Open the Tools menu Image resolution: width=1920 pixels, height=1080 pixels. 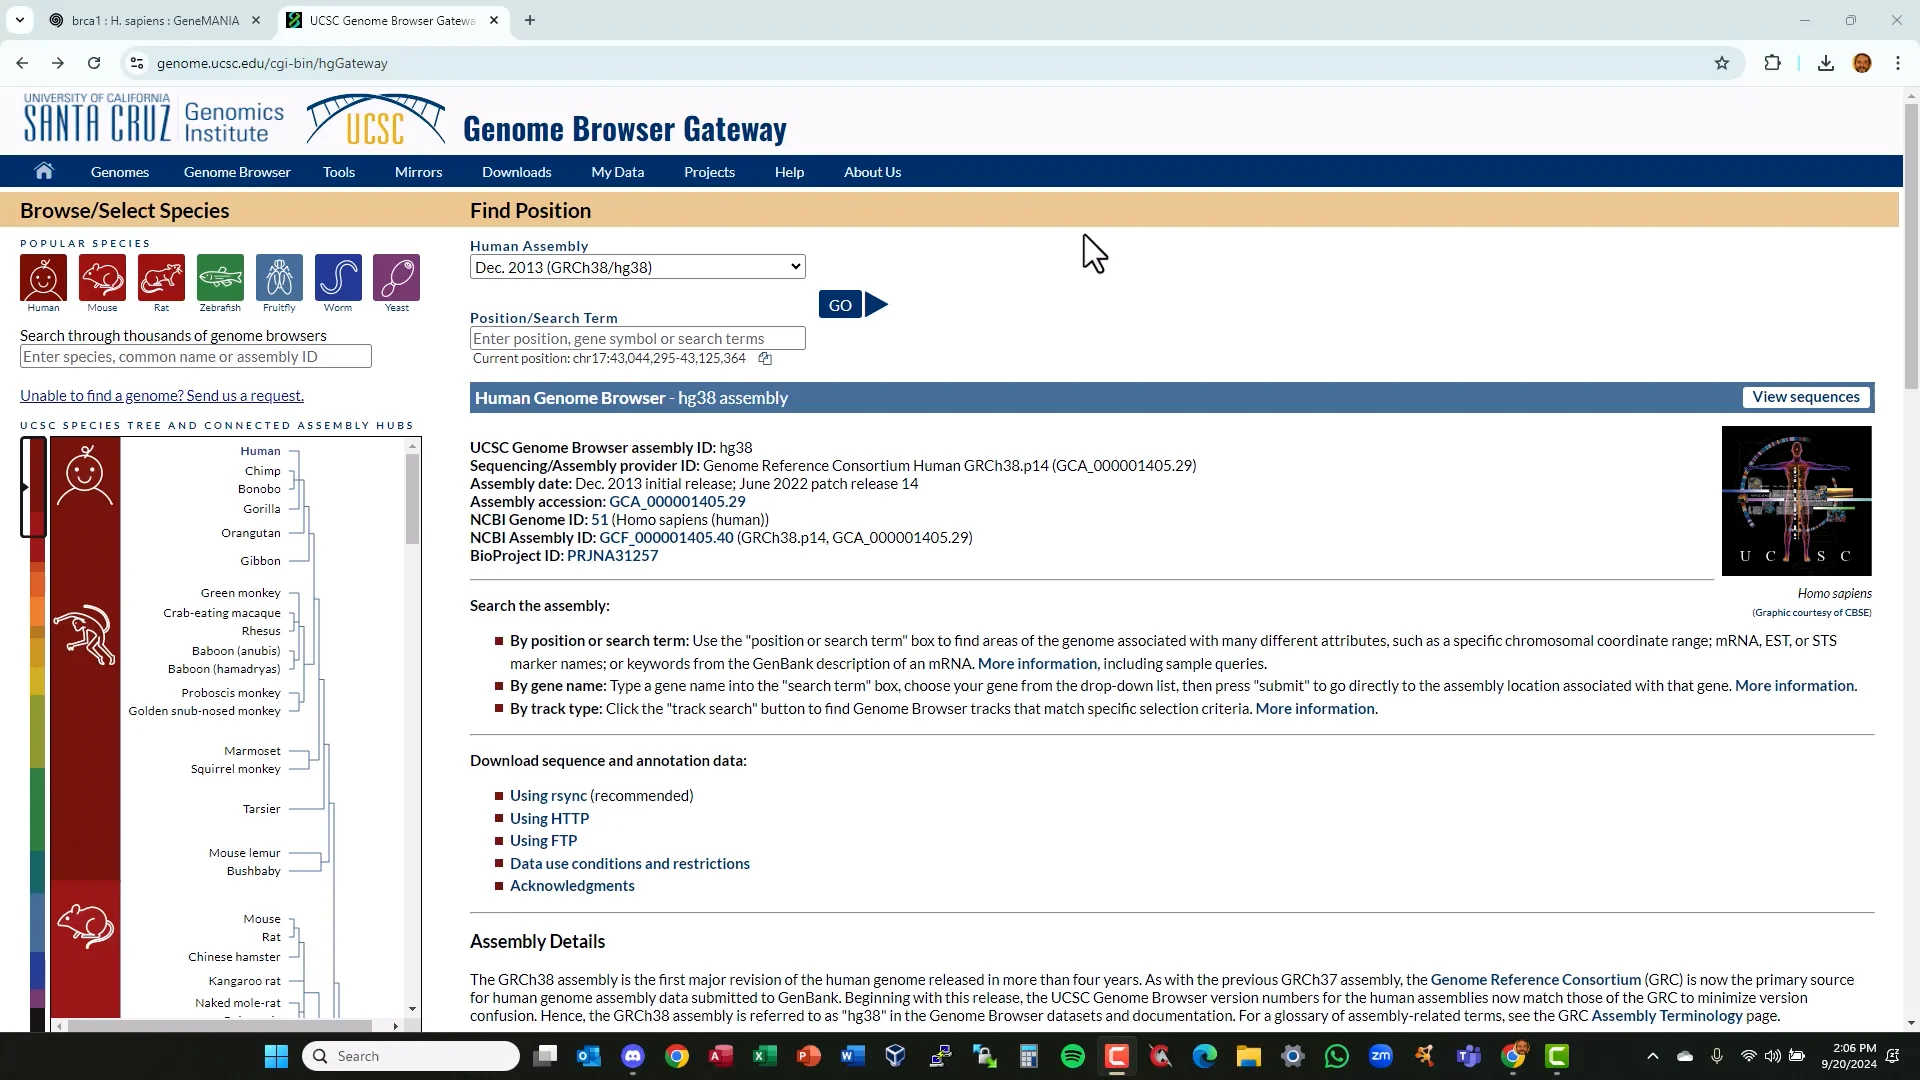click(x=338, y=172)
